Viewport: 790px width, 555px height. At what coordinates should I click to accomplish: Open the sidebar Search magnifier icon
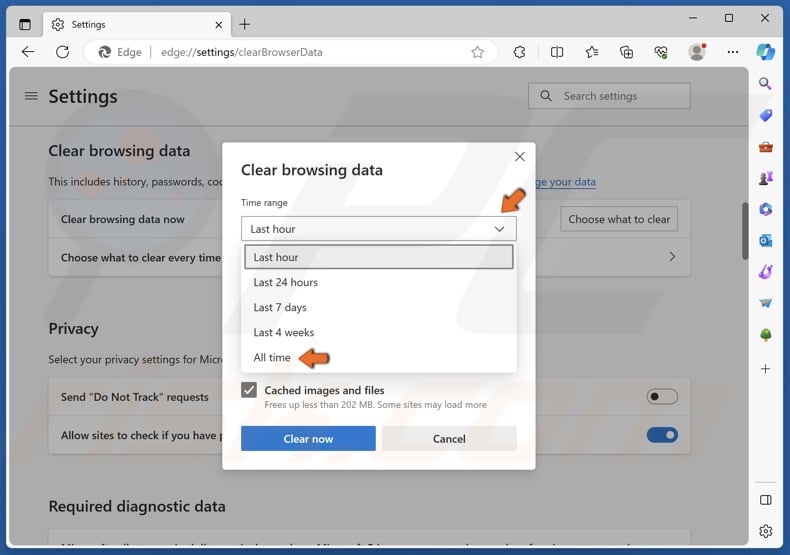[765, 84]
